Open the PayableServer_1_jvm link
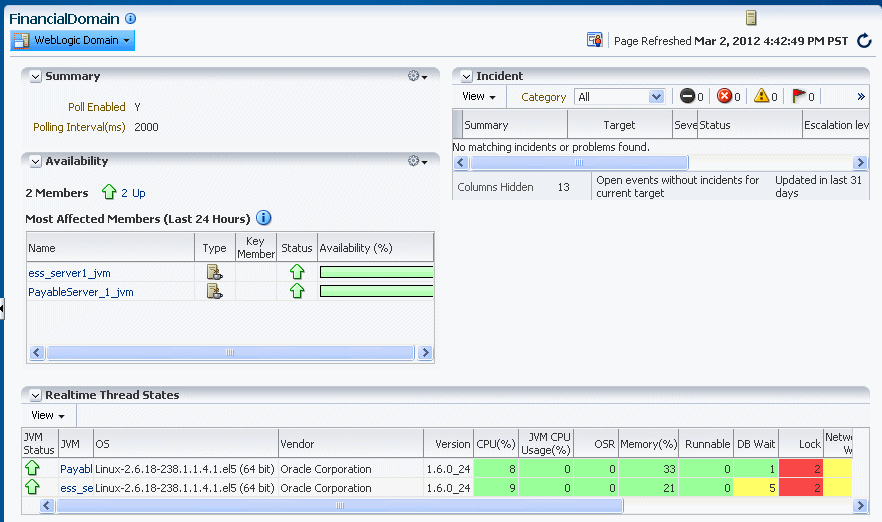This screenshot has height=522, width=882. click(x=81, y=292)
